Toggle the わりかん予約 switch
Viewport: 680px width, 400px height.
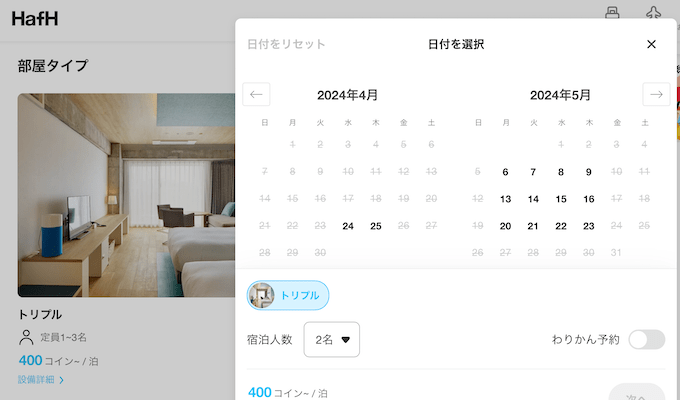(x=646, y=339)
